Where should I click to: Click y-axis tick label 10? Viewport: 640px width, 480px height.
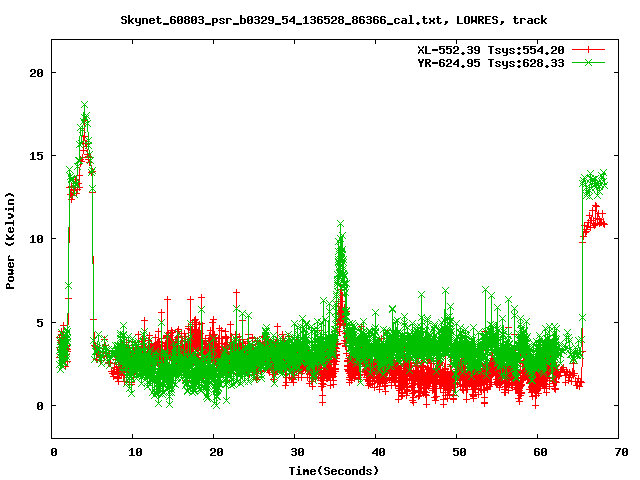(x=36, y=239)
